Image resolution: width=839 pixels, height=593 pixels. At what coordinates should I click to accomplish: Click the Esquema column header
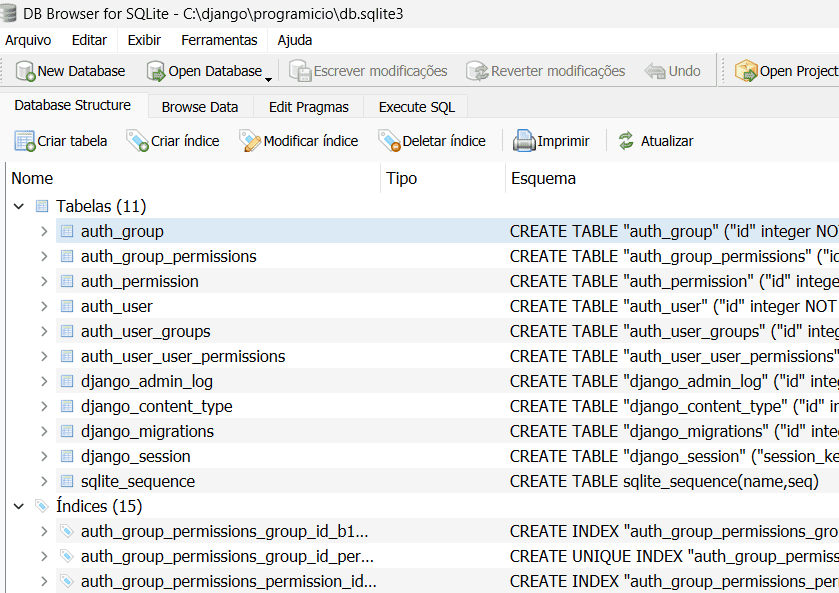tap(543, 178)
